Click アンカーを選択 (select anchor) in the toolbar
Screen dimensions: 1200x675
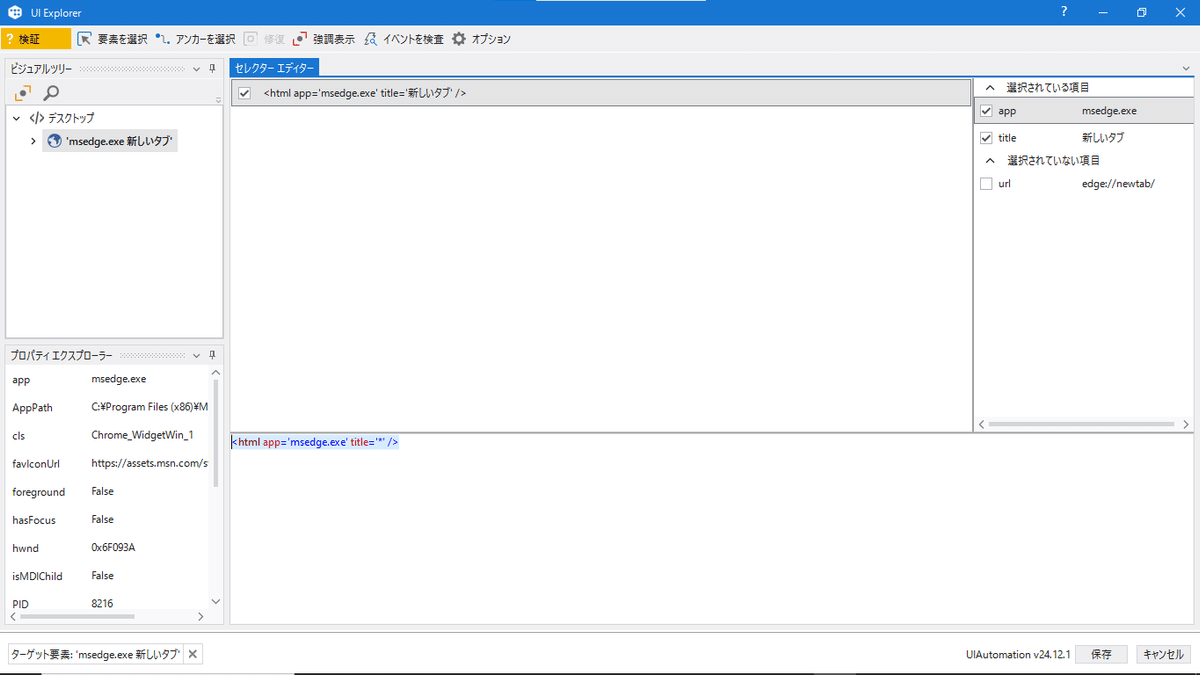pos(195,39)
